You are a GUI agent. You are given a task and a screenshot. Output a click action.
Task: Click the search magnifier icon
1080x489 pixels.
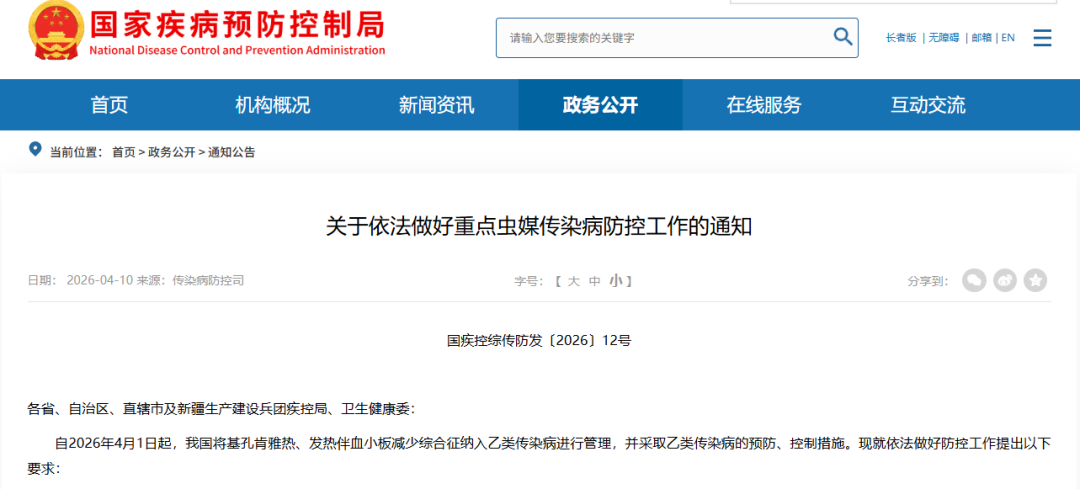[842, 37]
